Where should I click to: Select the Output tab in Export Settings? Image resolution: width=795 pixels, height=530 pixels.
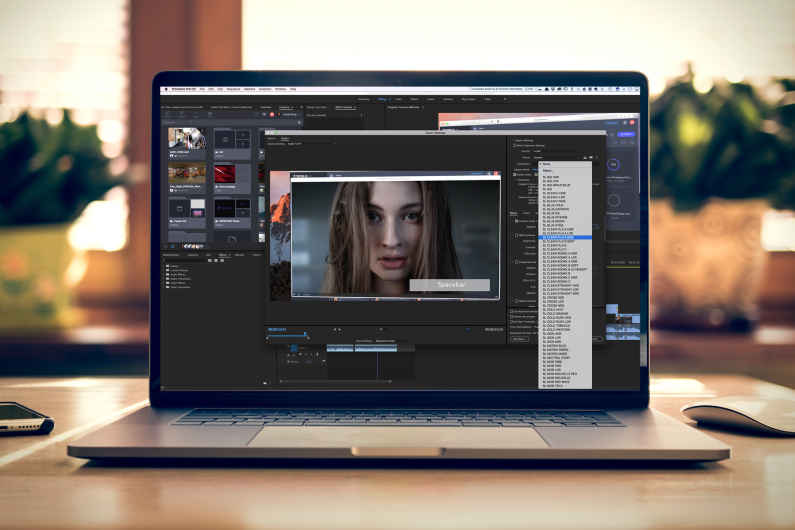(x=284, y=138)
